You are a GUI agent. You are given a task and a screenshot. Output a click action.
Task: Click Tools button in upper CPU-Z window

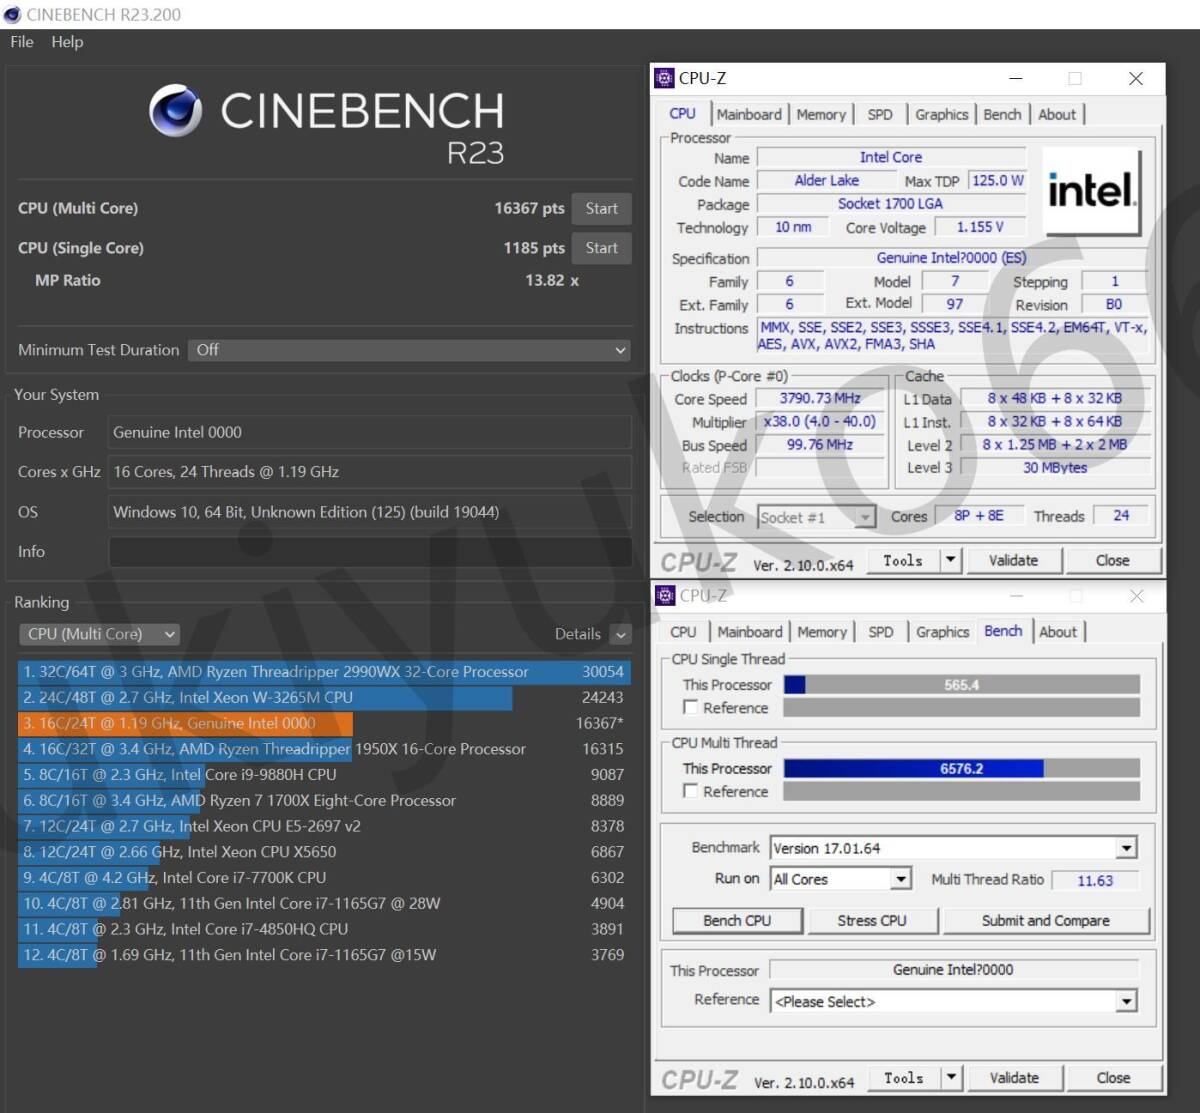[x=903, y=561]
